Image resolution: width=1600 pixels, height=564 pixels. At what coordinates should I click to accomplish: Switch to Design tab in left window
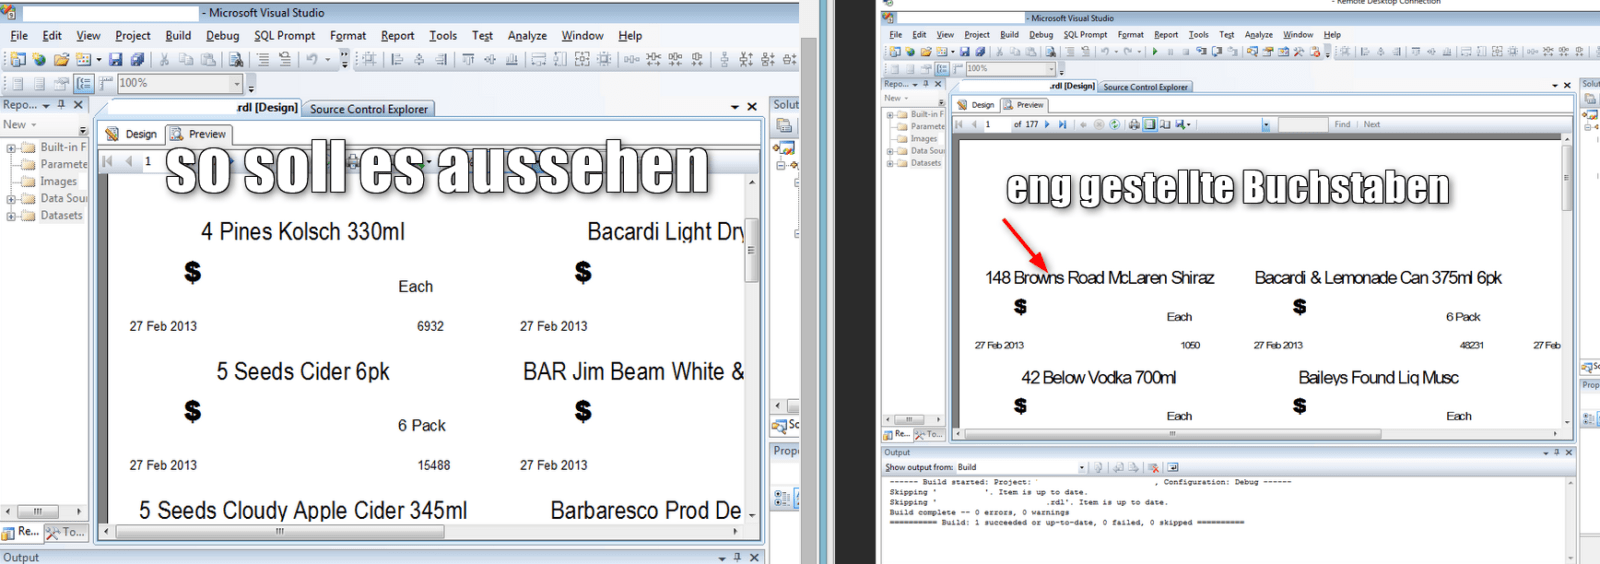132,134
